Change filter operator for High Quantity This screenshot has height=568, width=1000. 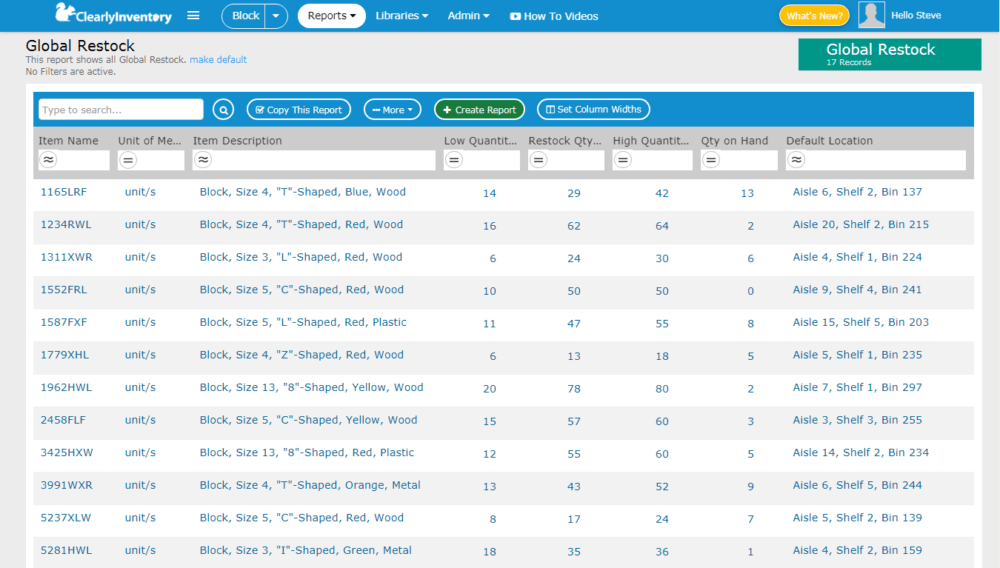[x=623, y=159]
